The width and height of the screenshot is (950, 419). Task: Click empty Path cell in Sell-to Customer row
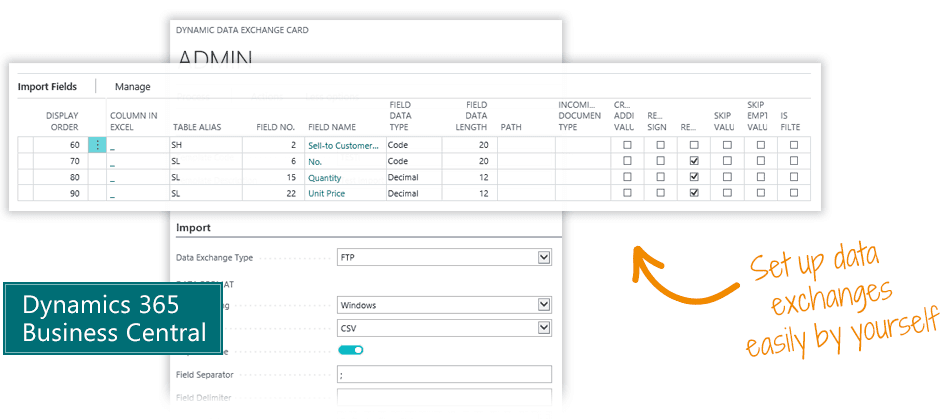[x=526, y=145]
